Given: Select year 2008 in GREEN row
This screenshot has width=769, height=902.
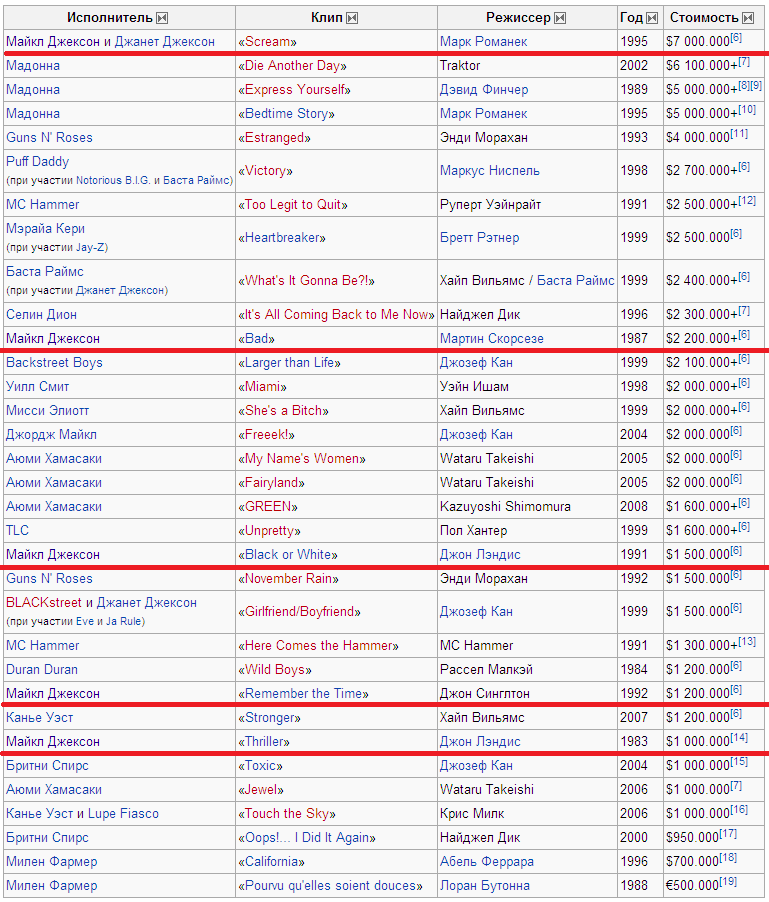Looking at the screenshot, I should [634, 507].
